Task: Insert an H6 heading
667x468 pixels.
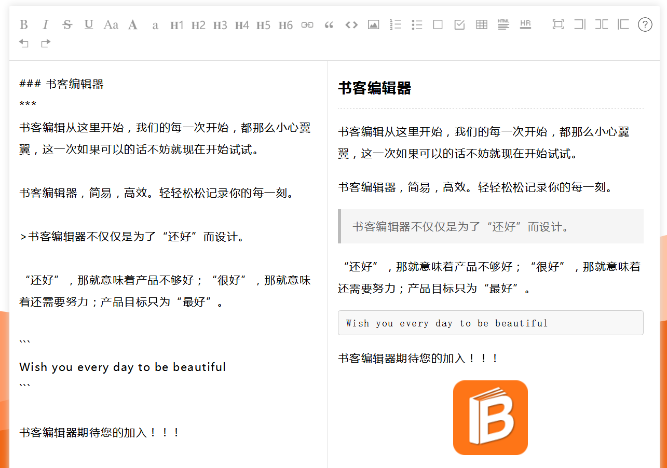Action: point(285,25)
